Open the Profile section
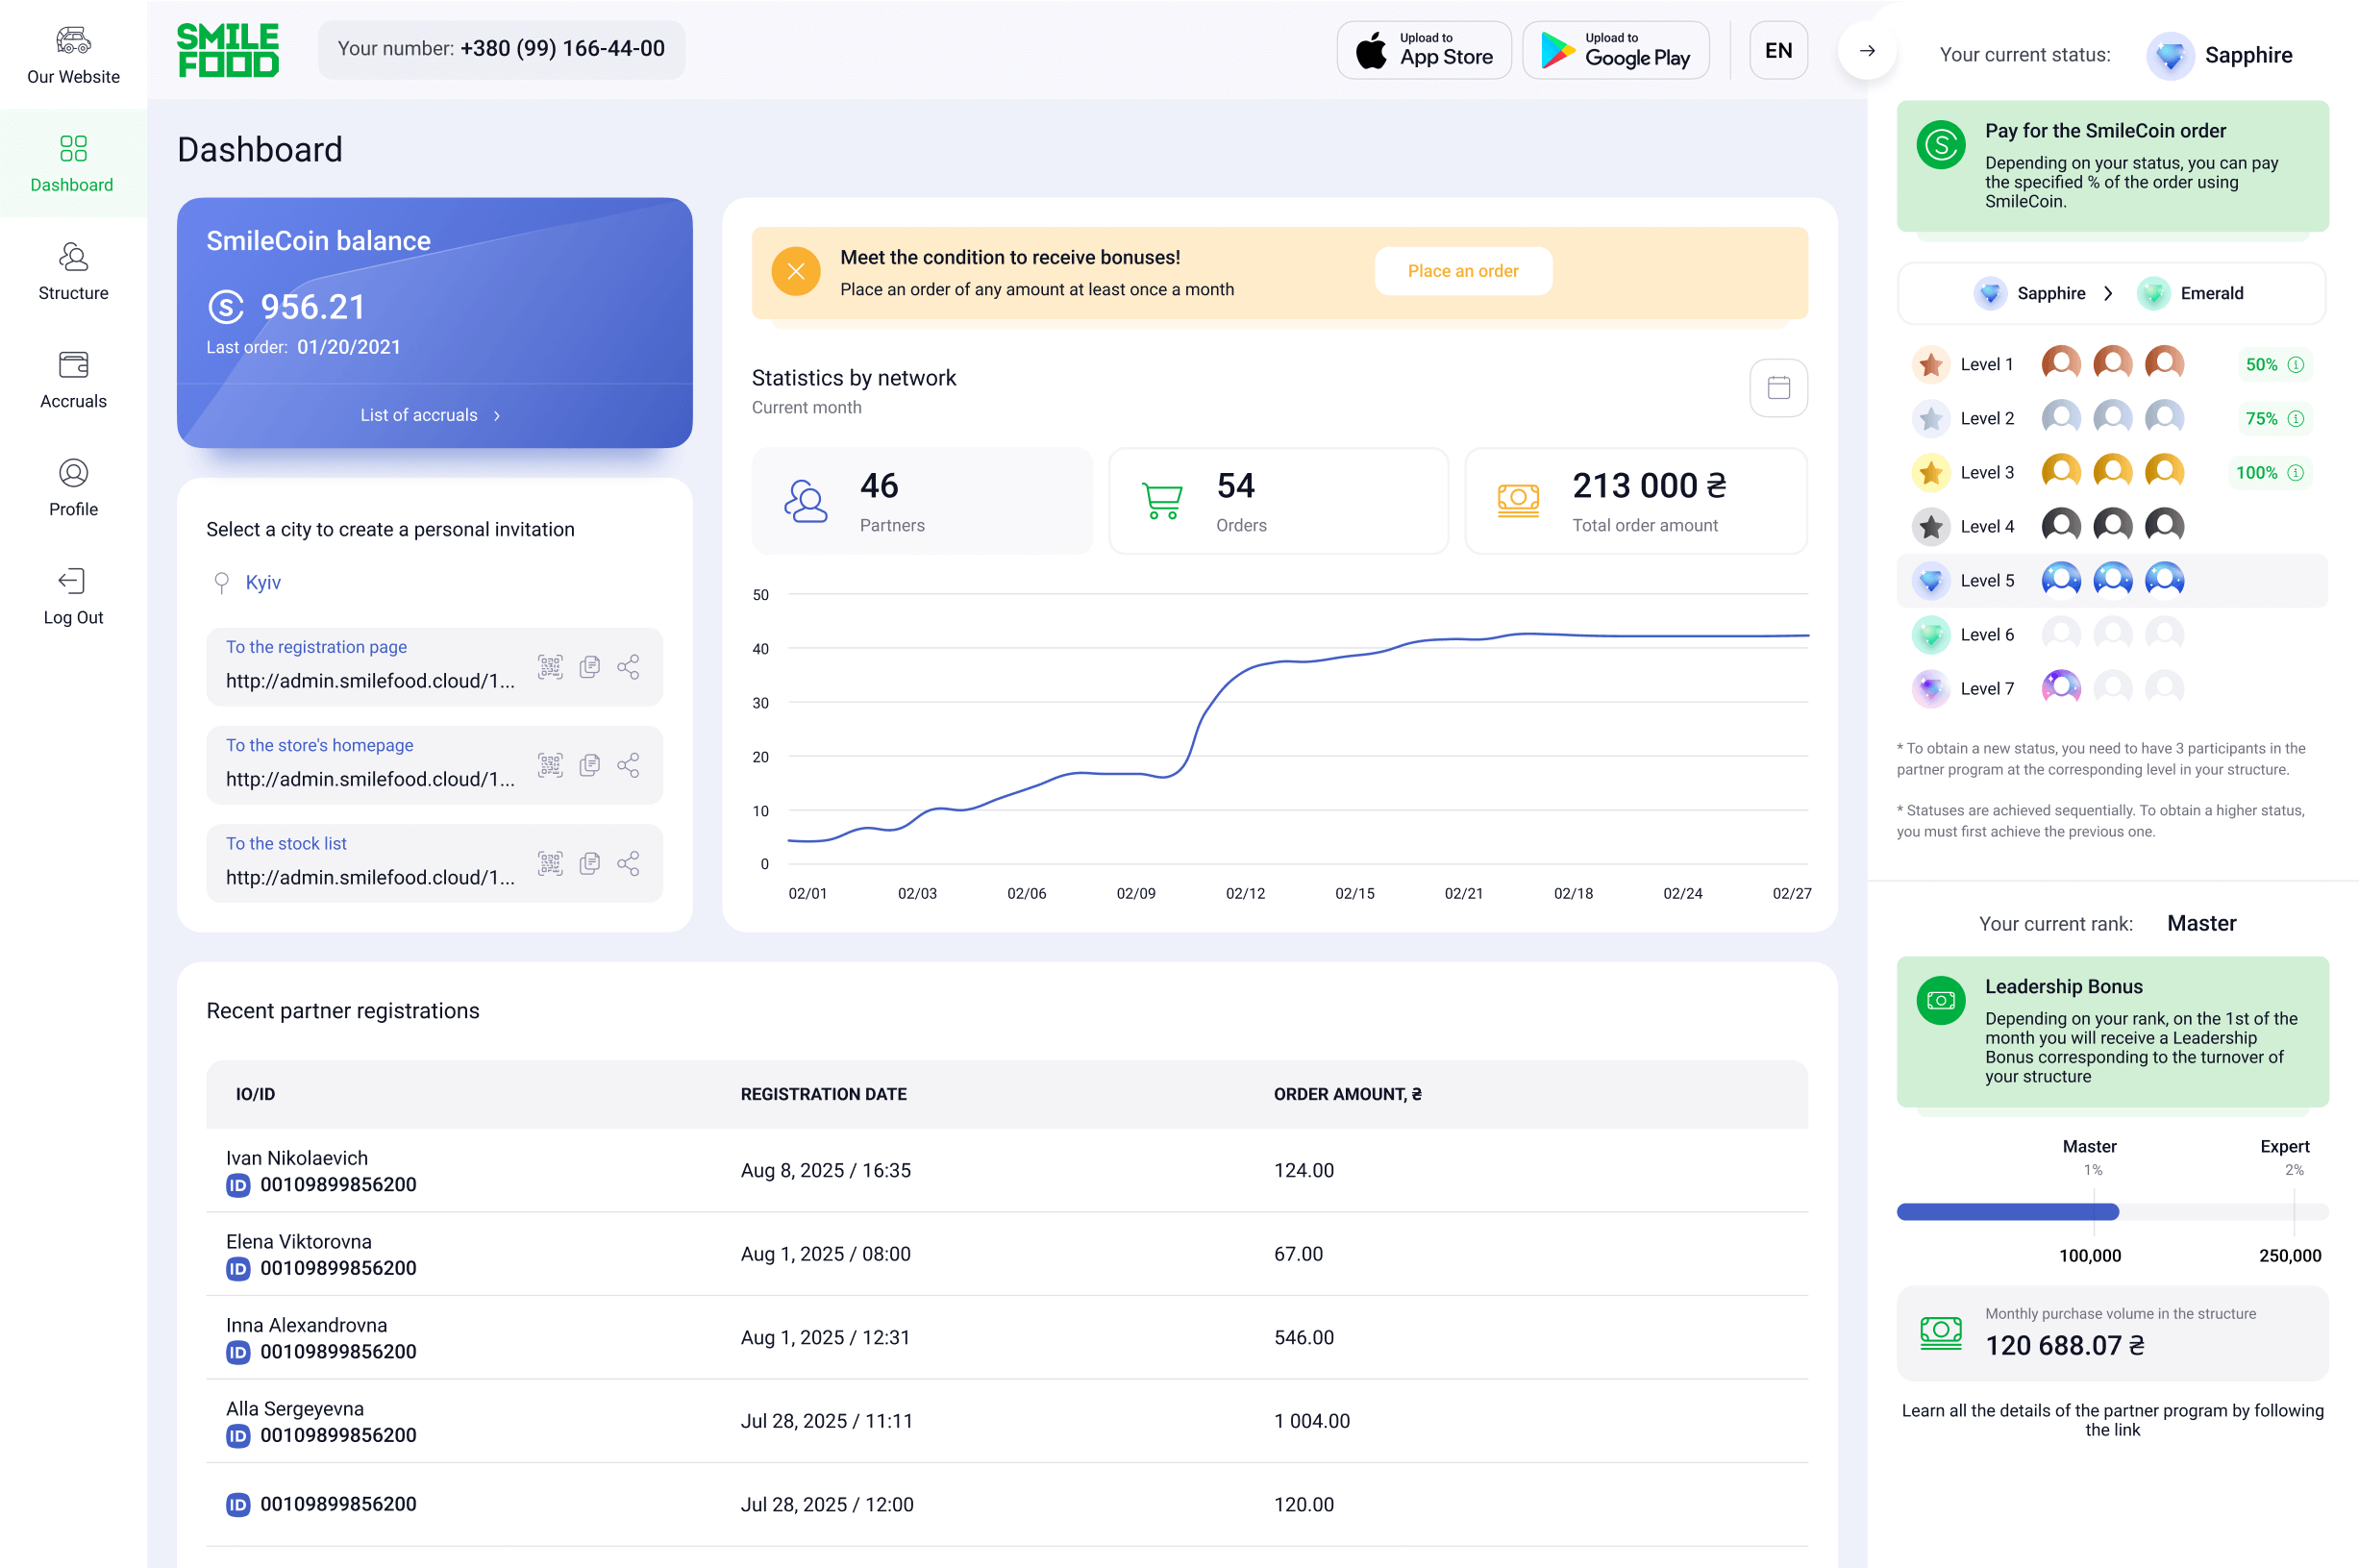 pos(73,486)
